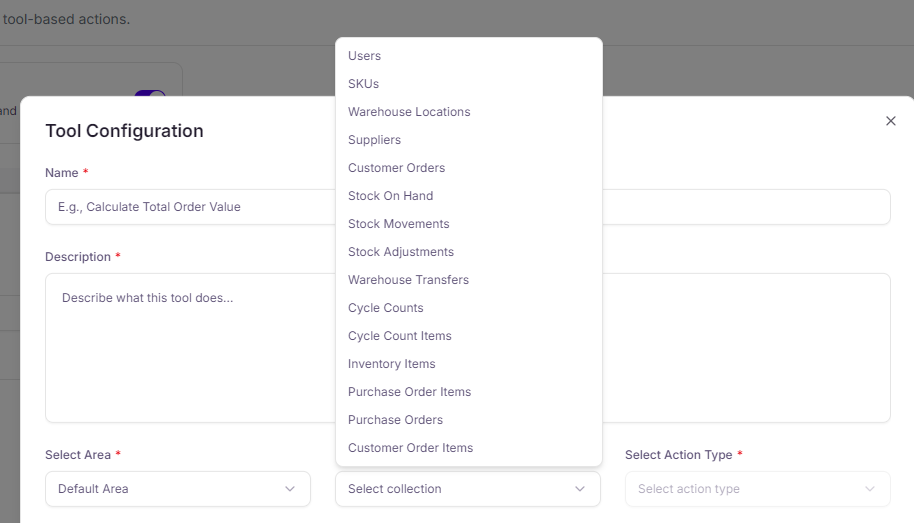Select Warehouse Locations option

tap(409, 112)
